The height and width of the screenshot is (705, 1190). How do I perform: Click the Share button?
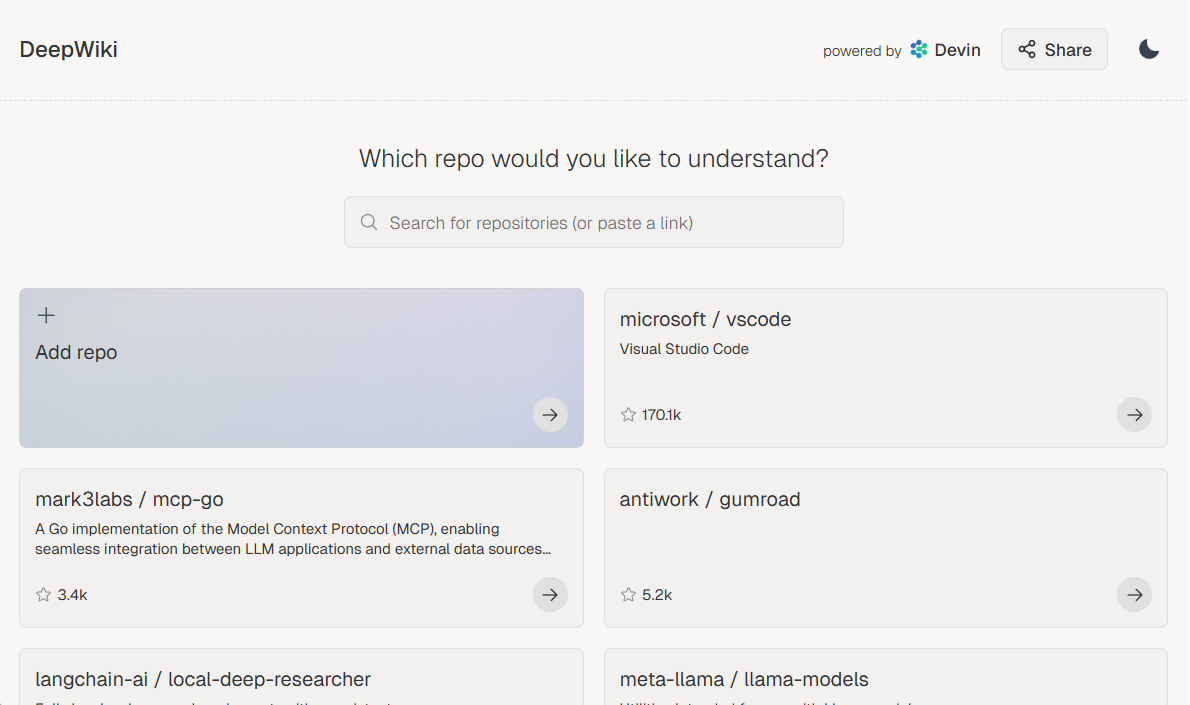click(1054, 49)
